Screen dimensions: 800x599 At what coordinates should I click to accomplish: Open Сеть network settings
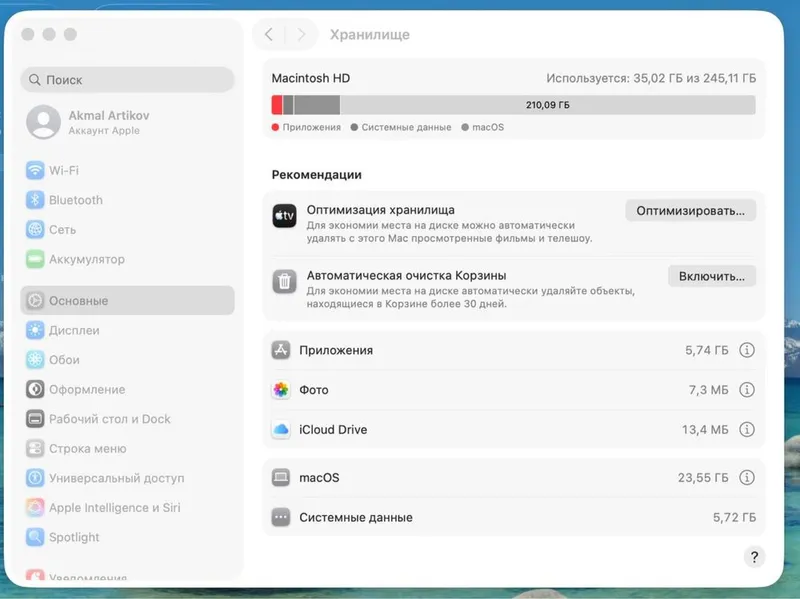128,230
